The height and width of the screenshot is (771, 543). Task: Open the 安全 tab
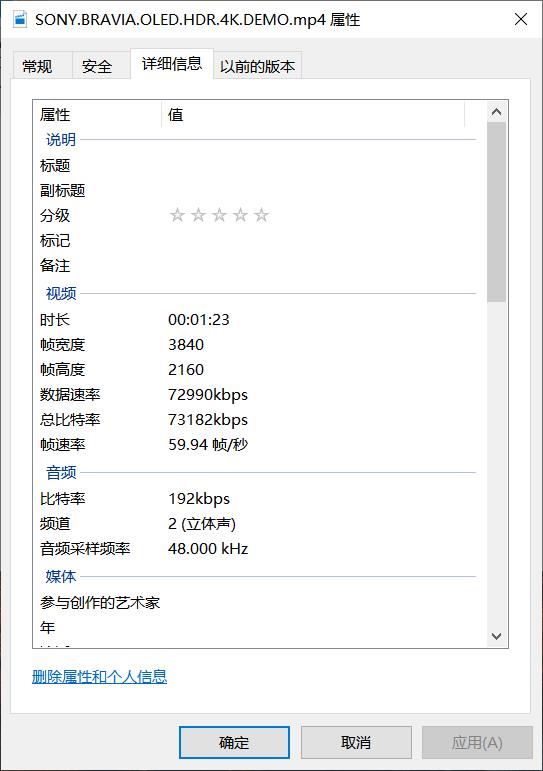tap(101, 65)
